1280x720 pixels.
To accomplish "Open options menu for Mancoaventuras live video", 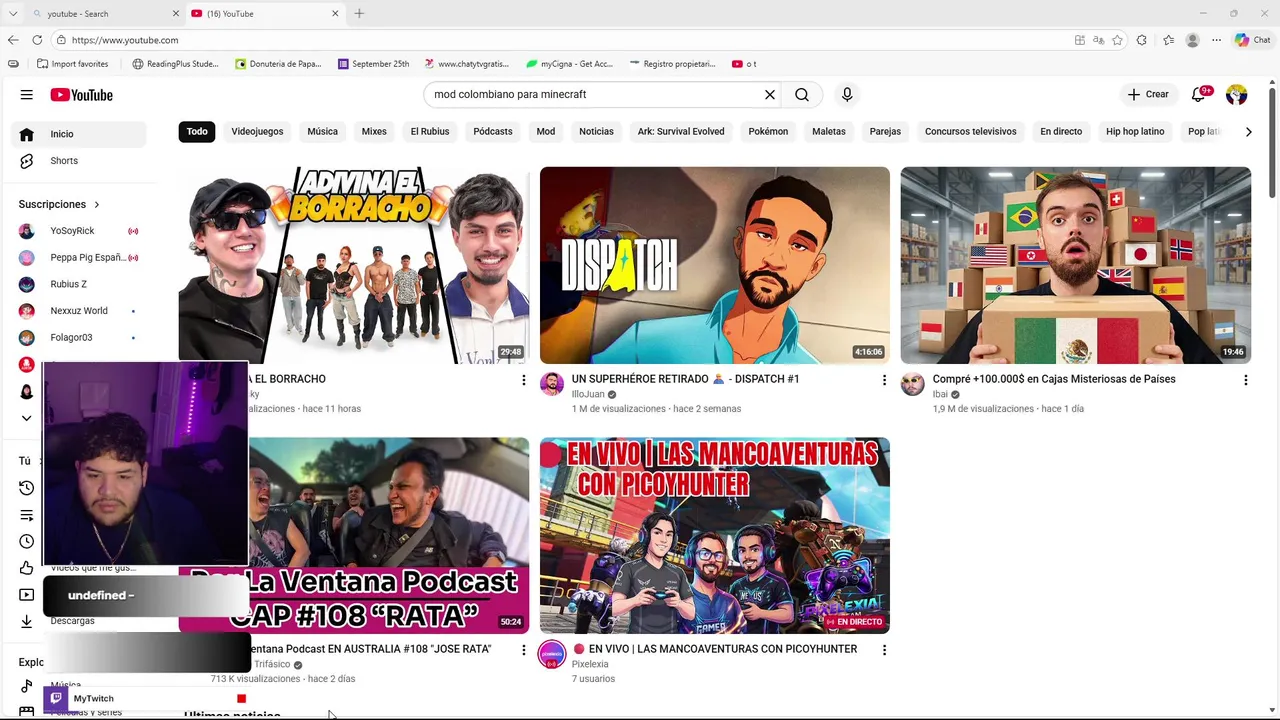I will coord(884,650).
